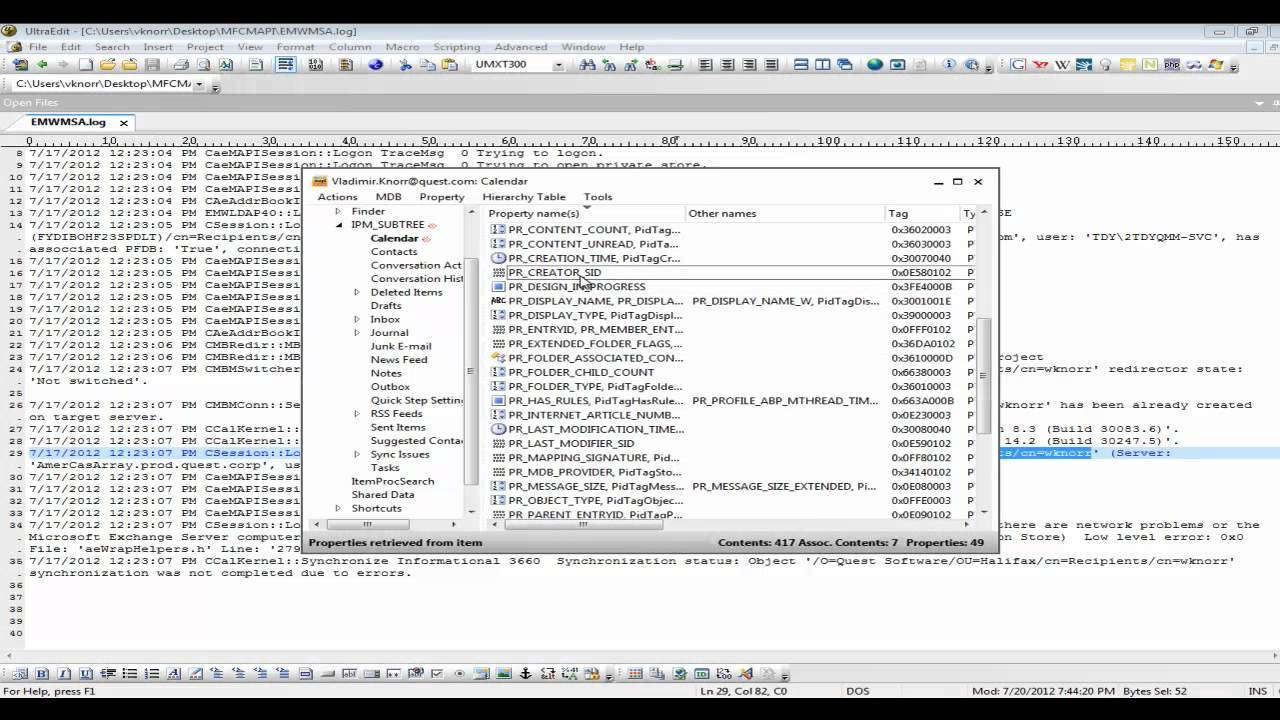1280x720 pixels.
Task: Open the Tools menu in MFCMAPI window
Action: [598, 197]
